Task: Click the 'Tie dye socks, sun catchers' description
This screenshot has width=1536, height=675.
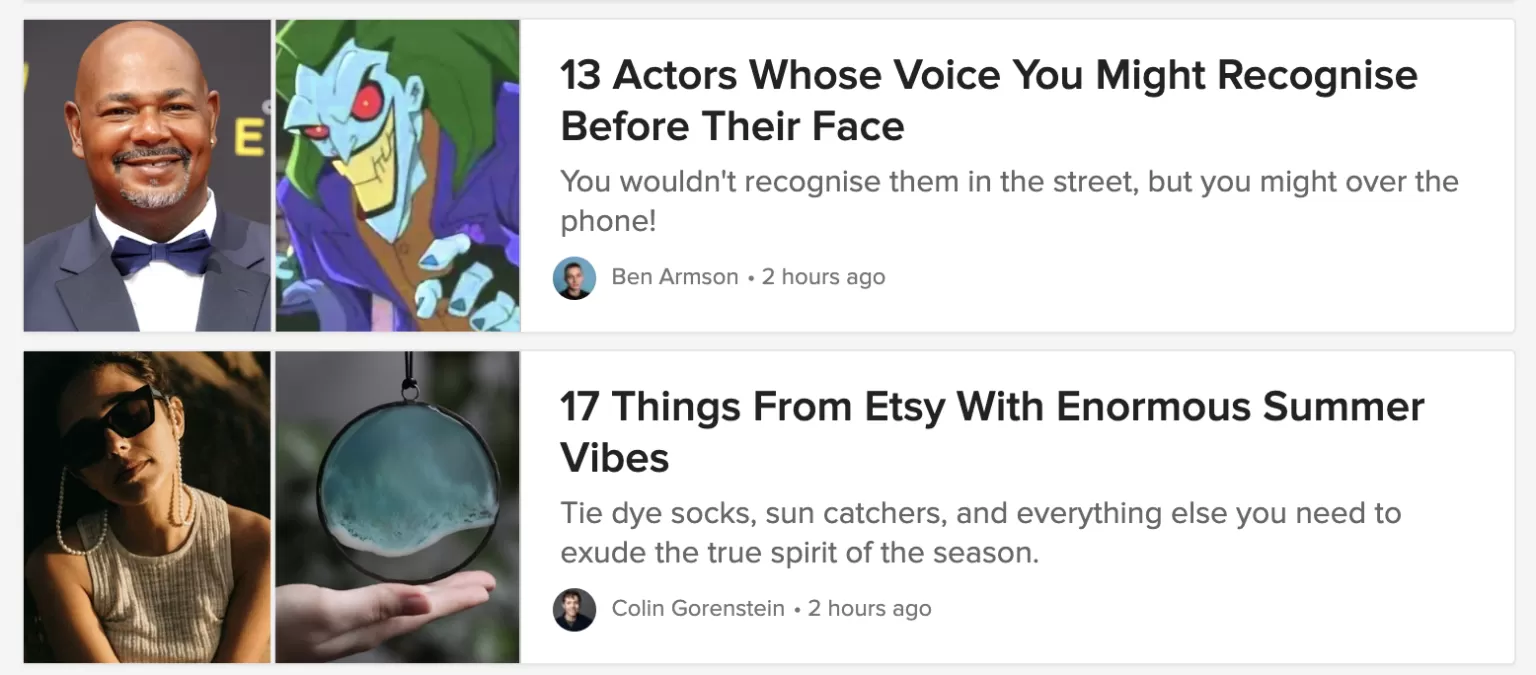Action: pyautogui.click(x=980, y=533)
